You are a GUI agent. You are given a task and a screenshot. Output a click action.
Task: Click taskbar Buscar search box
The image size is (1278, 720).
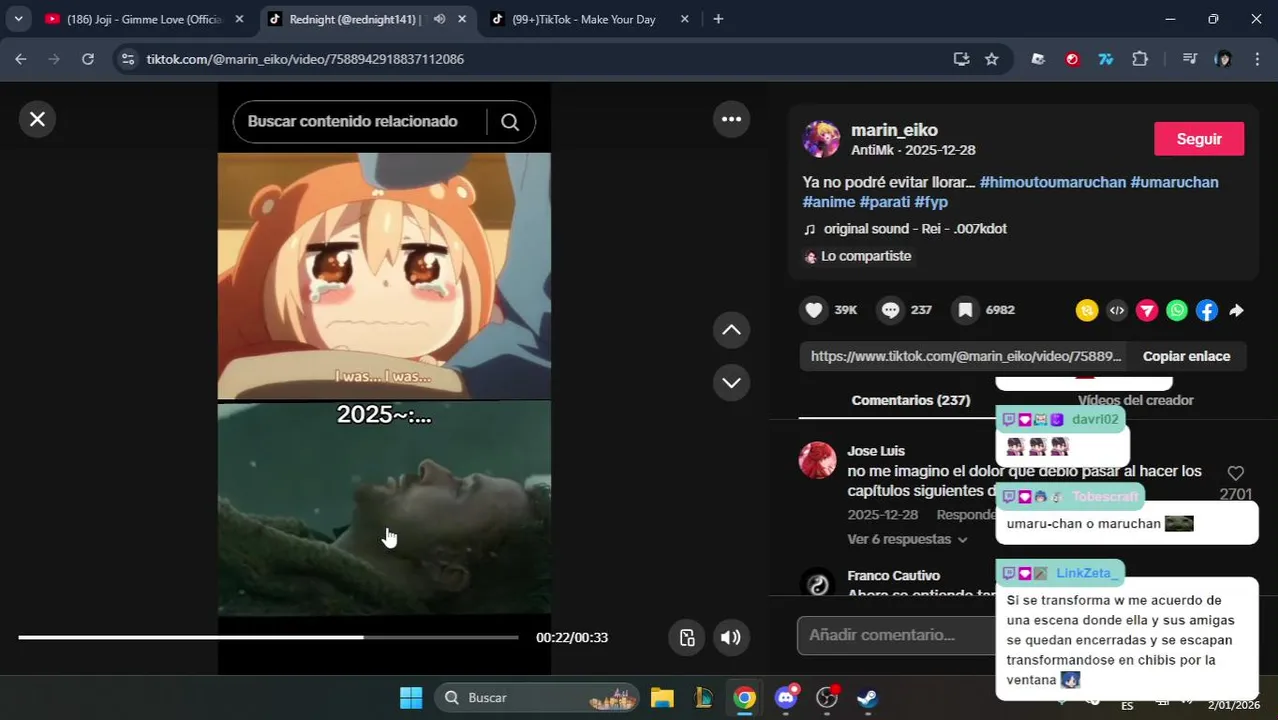pos(538,698)
